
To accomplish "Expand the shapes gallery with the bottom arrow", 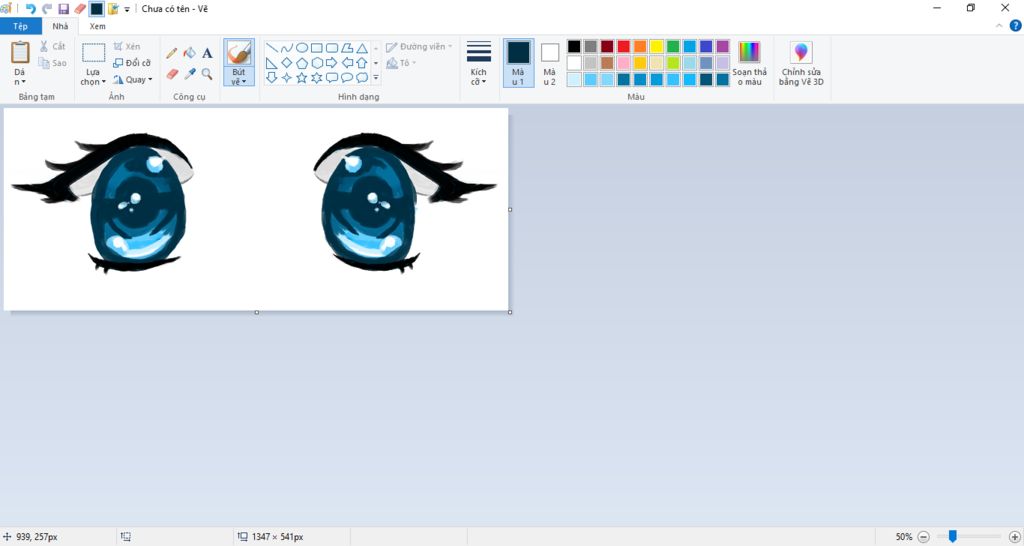I will click(376, 78).
